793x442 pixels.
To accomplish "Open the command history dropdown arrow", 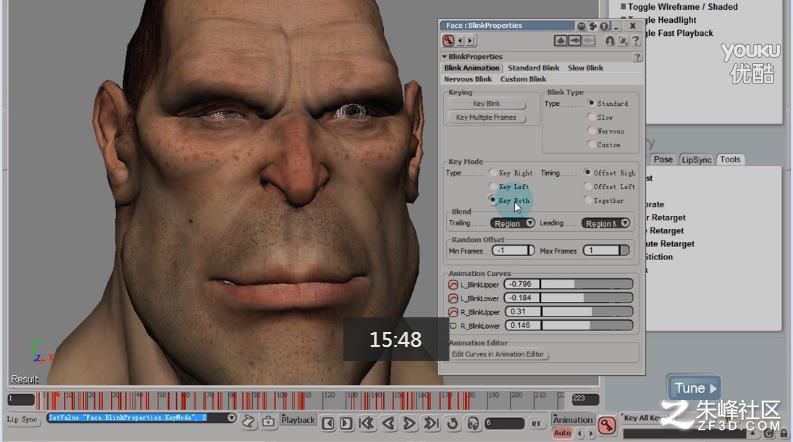I will tap(231, 418).
